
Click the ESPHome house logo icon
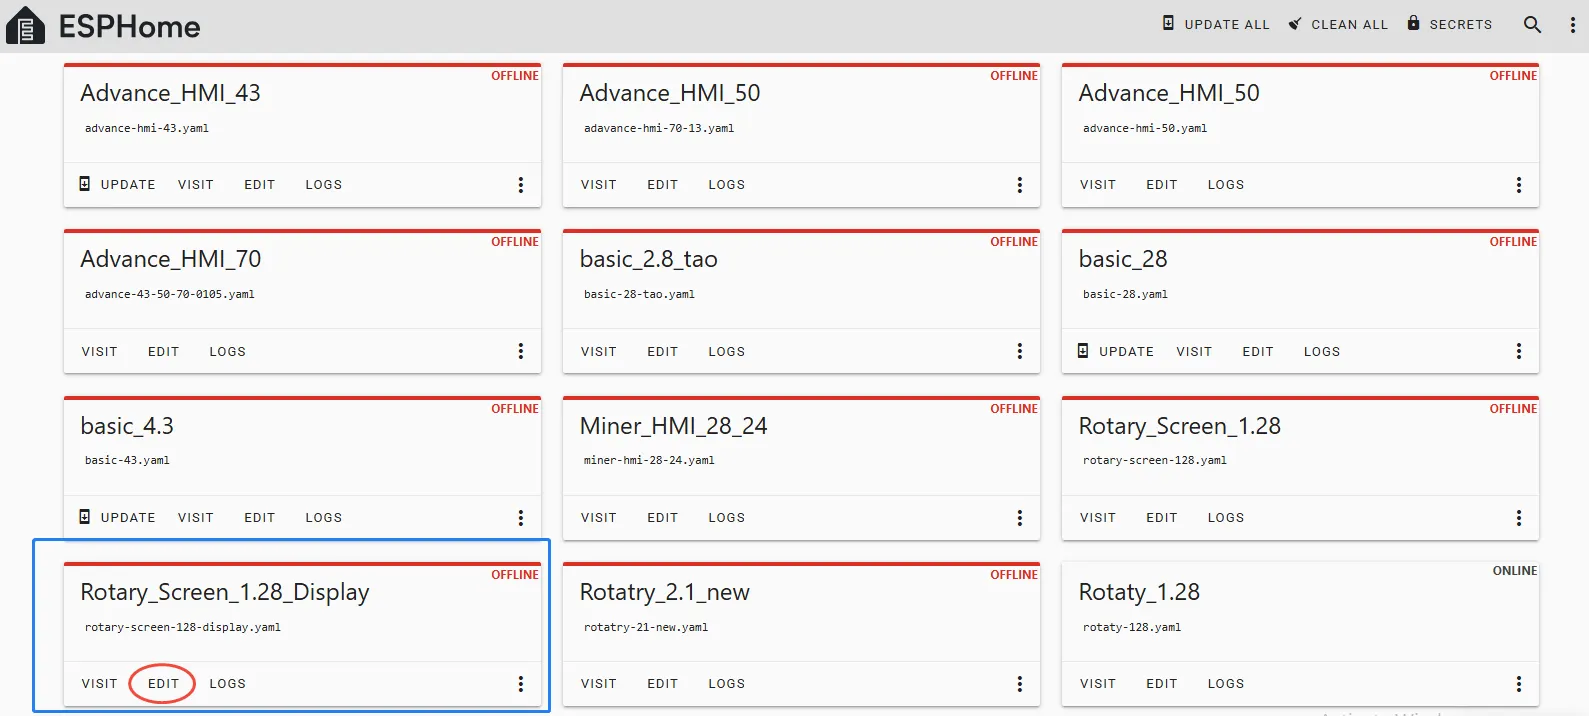pyautogui.click(x=25, y=26)
